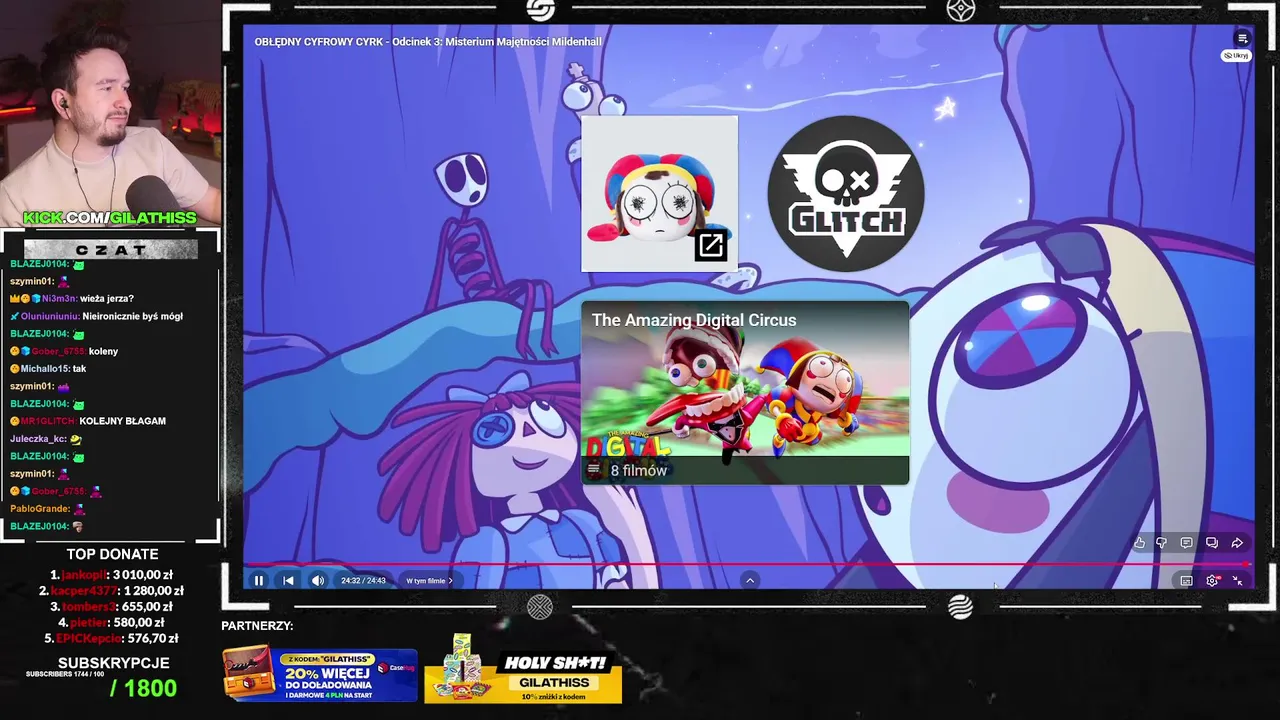The height and width of the screenshot is (720, 1280).
Task: Click the '8 filmów' playlist label
Action: pyautogui.click(x=638, y=470)
